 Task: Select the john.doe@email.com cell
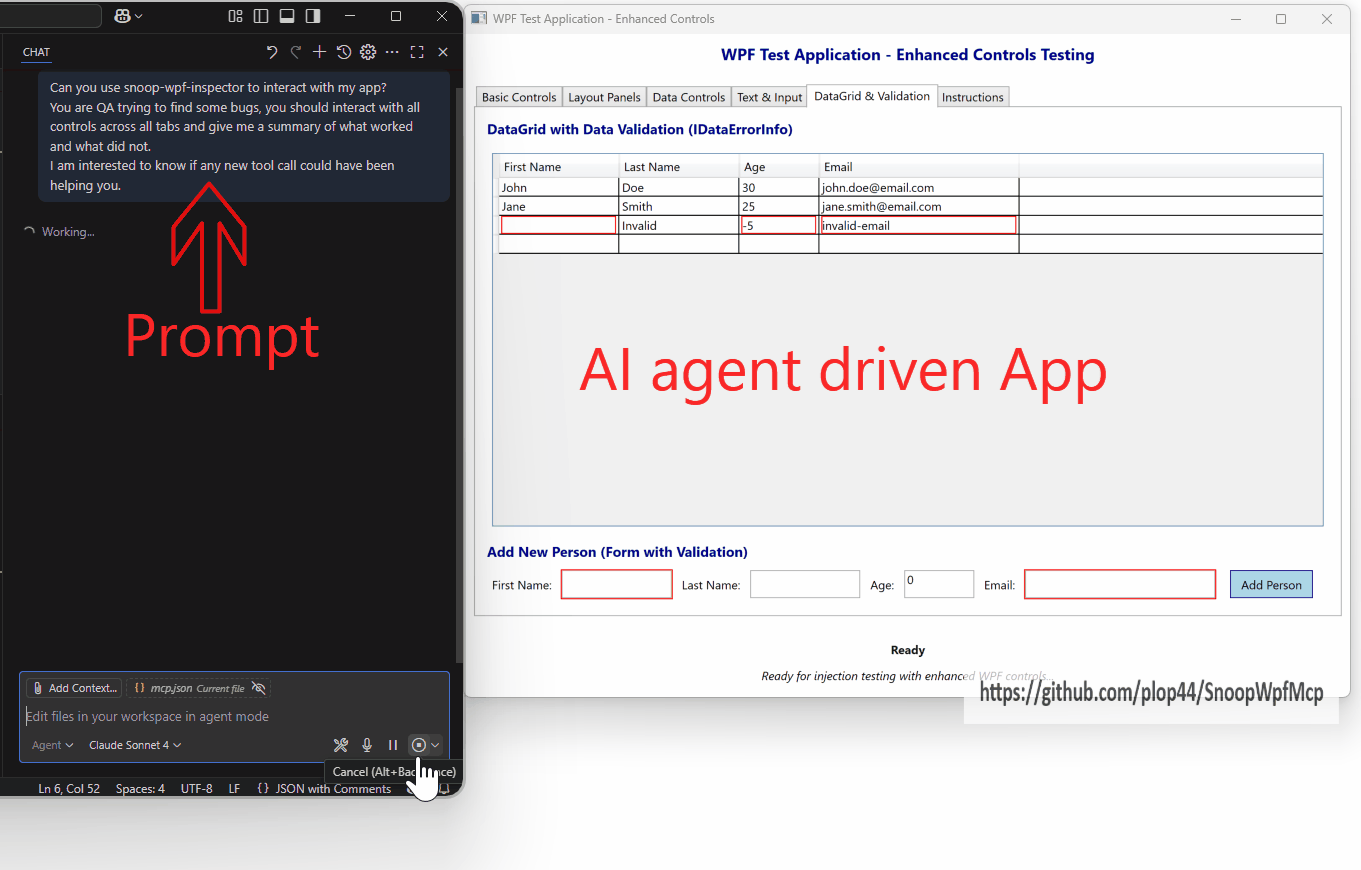(918, 187)
